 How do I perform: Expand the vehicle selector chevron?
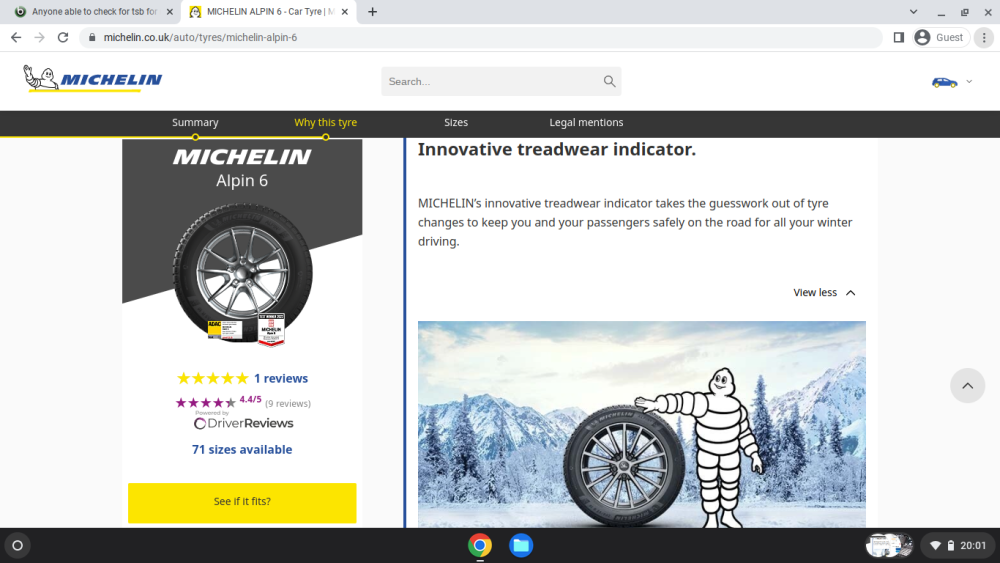[x=969, y=82]
